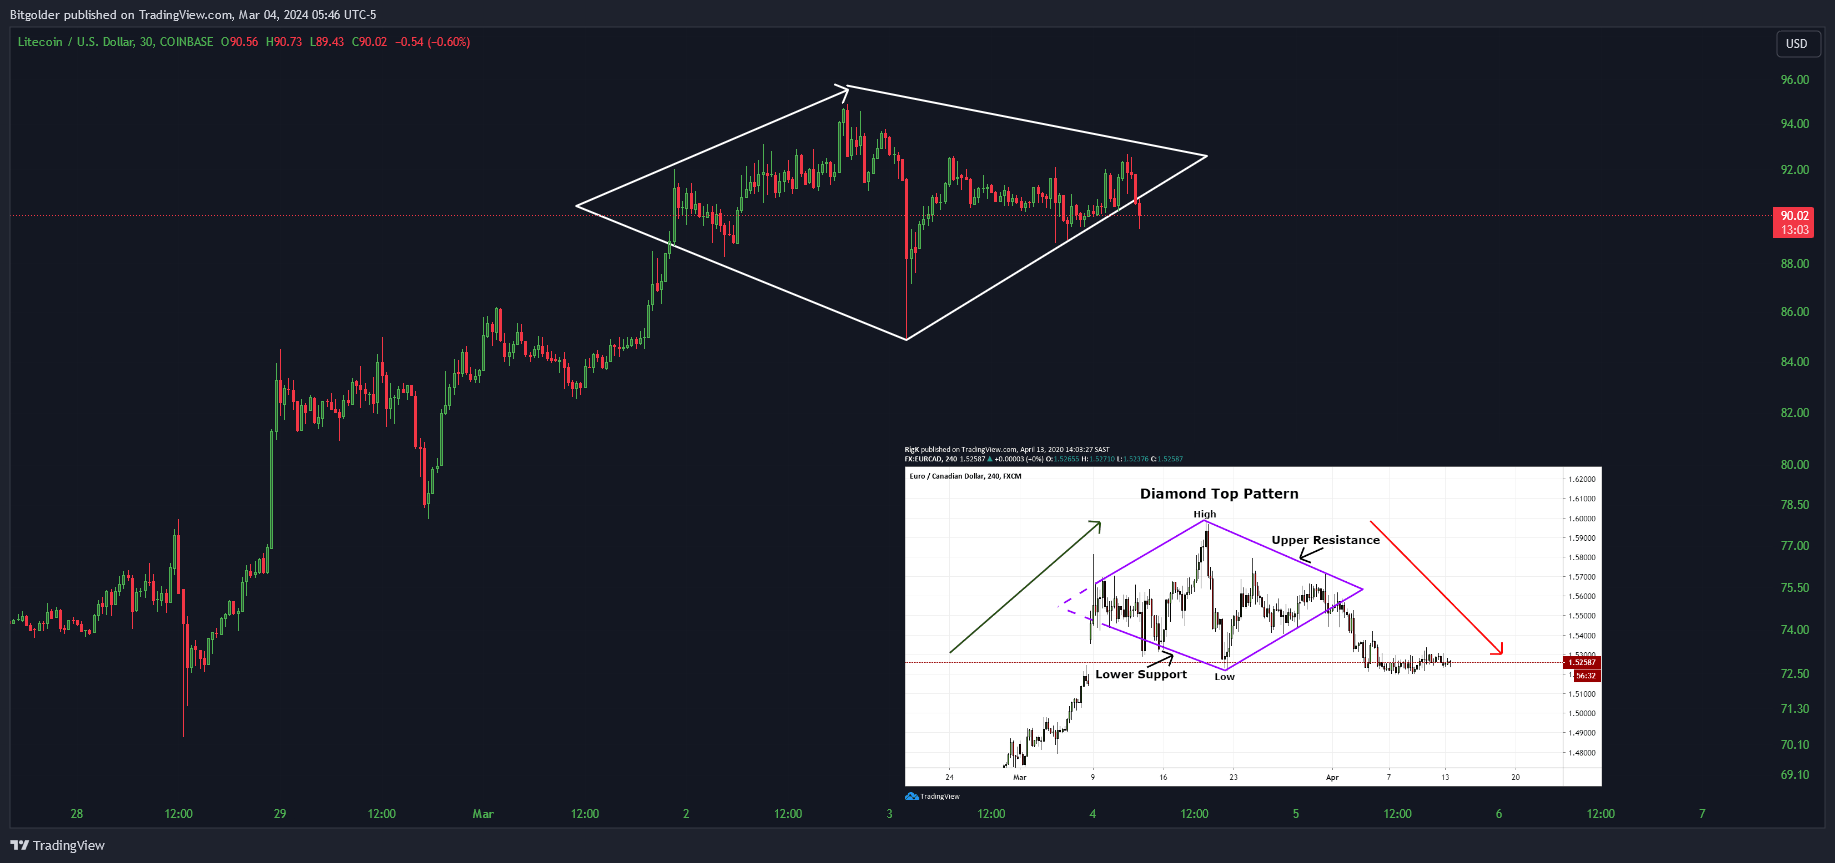Click the 69.10 price axis label
Image resolution: width=1835 pixels, height=863 pixels.
tap(1795, 775)
